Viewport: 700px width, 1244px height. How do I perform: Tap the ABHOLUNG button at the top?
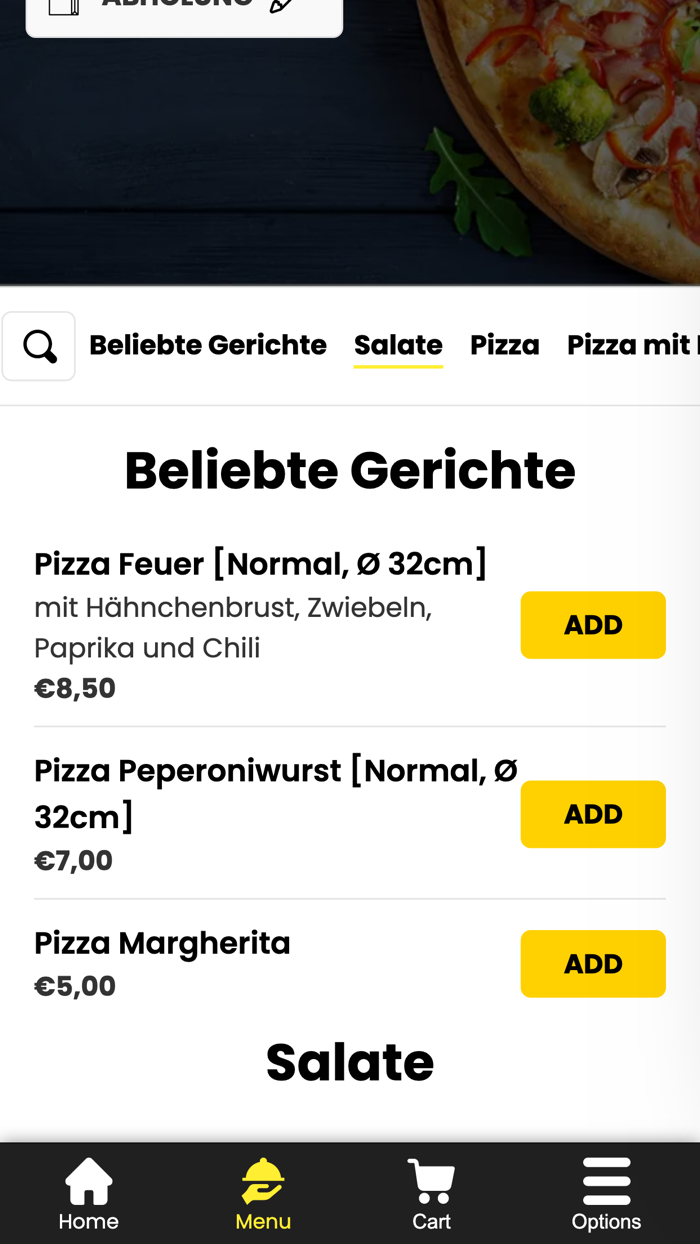click(184, 8)
